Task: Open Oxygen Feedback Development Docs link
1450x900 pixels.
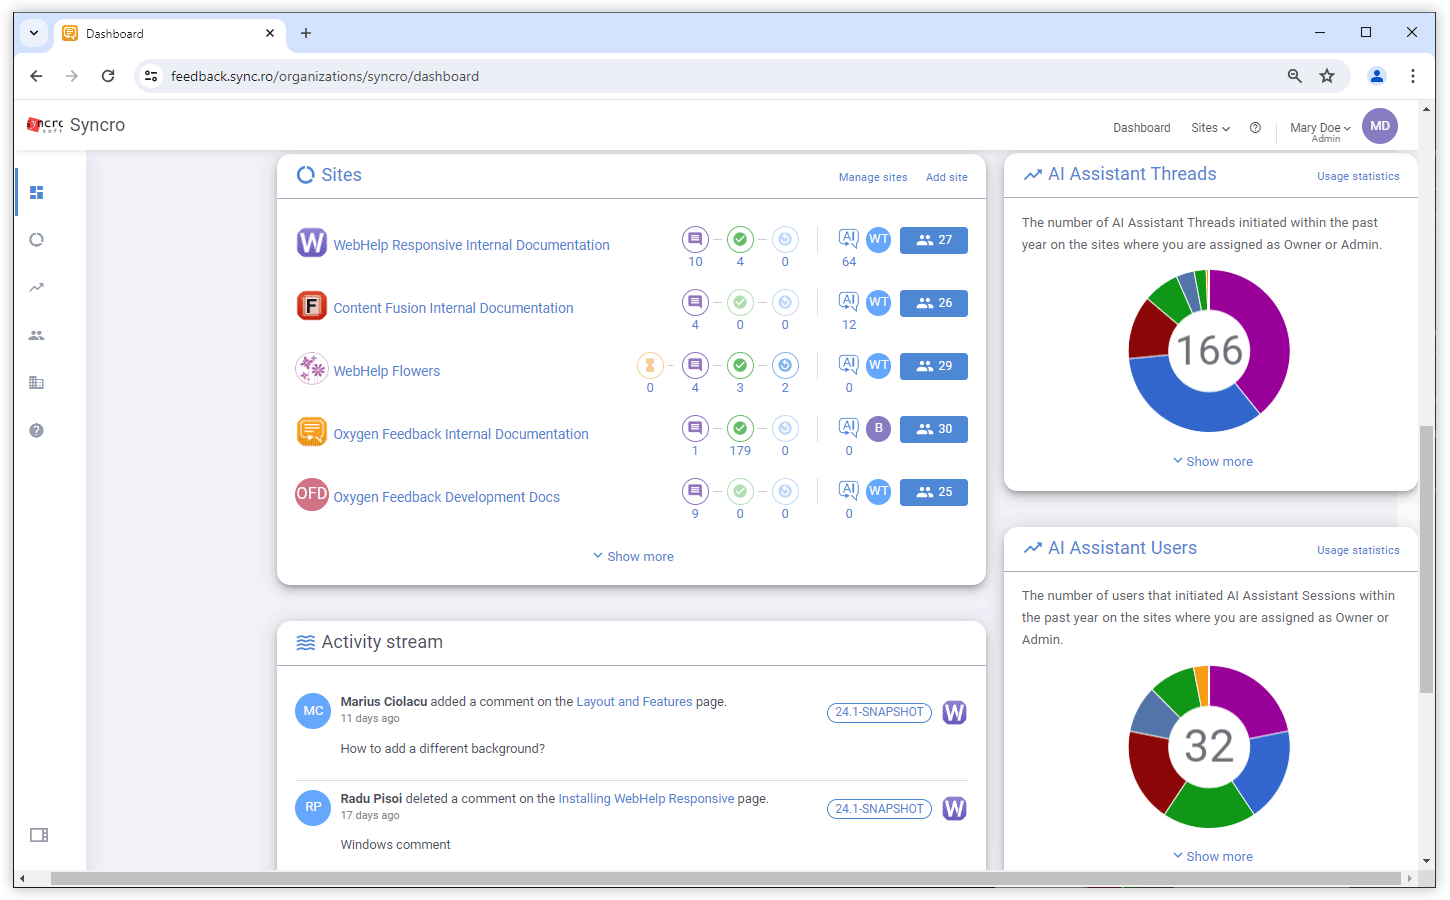Action: click(446, 497)
